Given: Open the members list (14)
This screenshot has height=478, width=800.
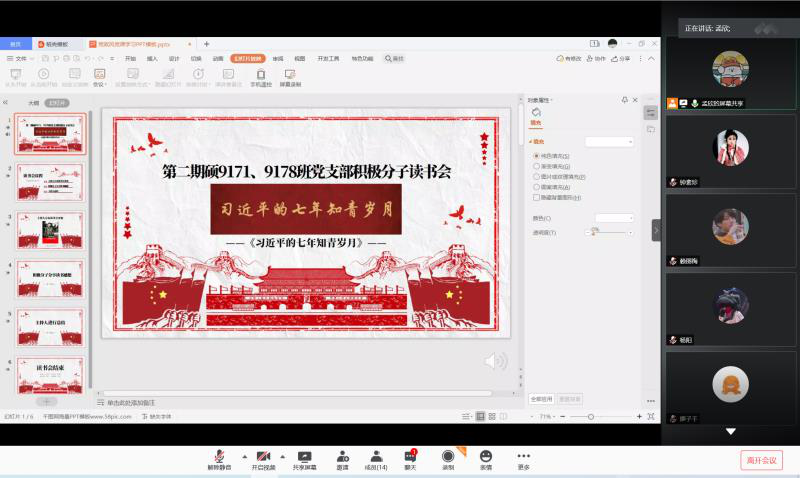Looking at the screenshot, I should [375, 456].
